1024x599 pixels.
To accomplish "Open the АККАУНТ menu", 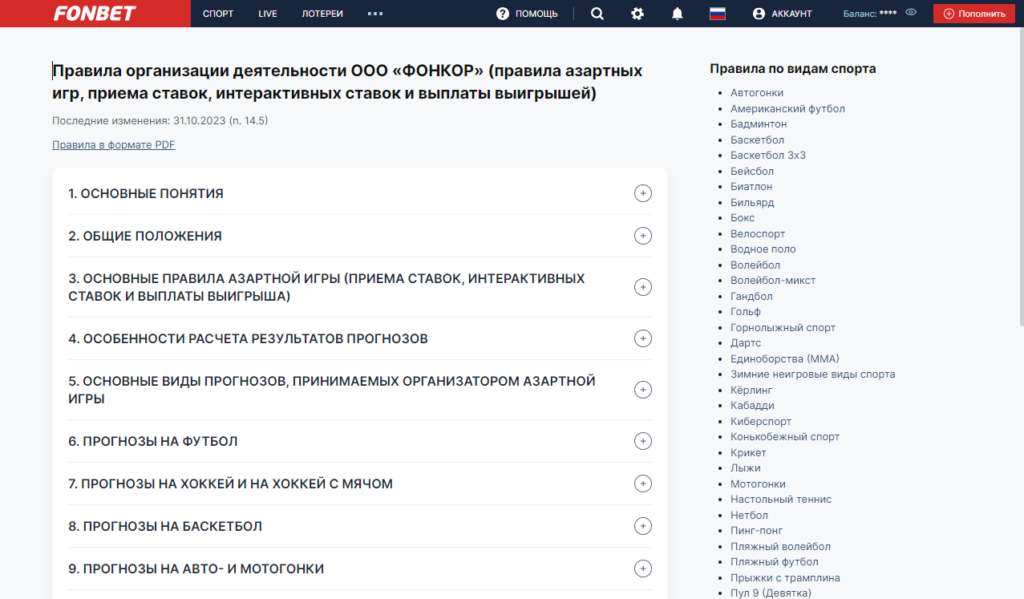I will (782, 14).
